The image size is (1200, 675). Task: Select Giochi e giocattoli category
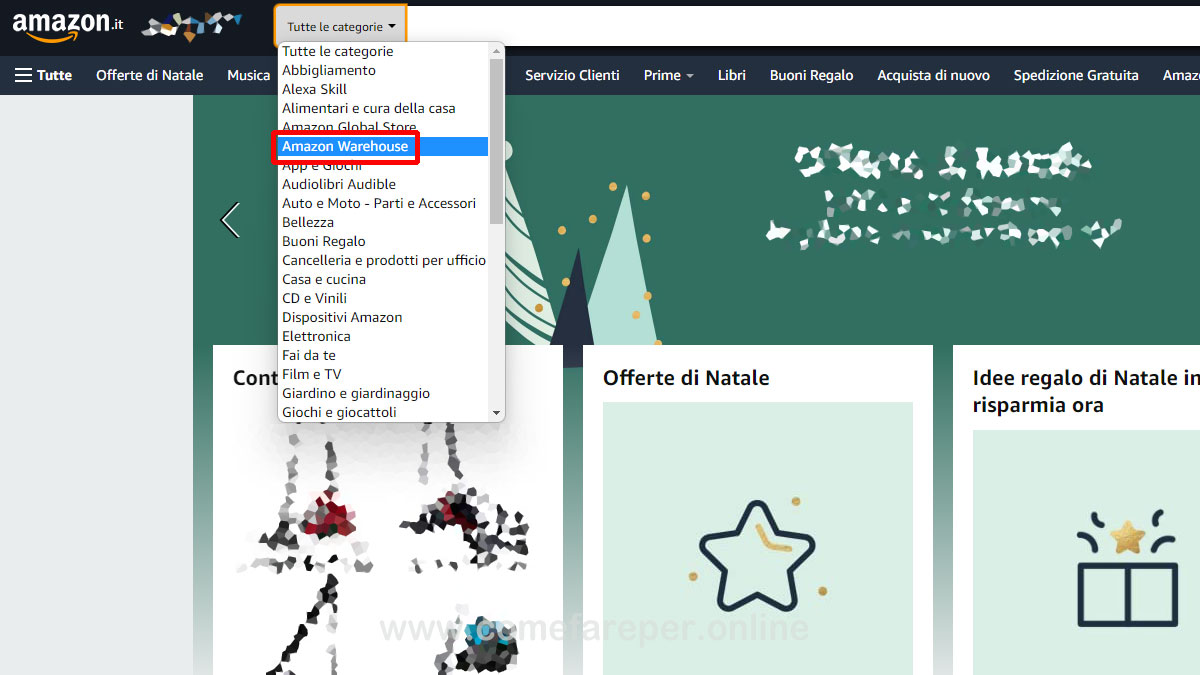pyautogui.click(x=339, y=412)
